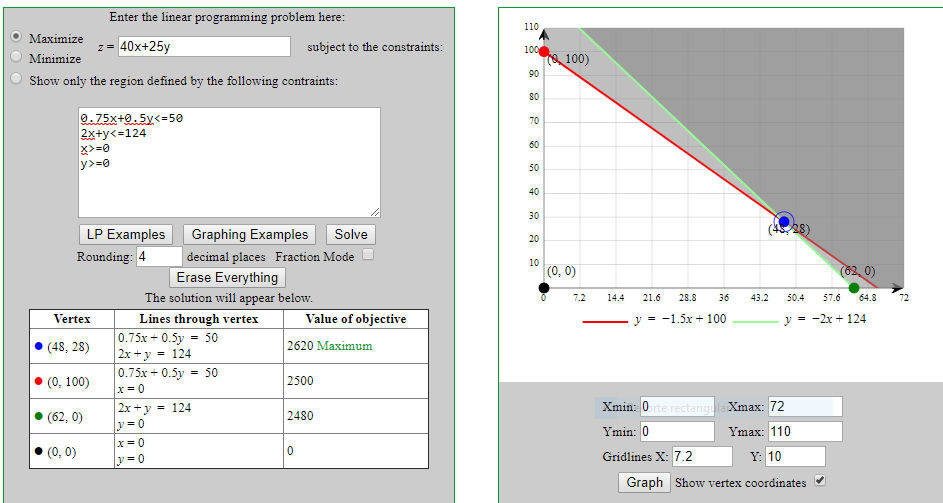Image resolution: width=943 pixels, height=503 pixels.
Task: Click the Erase Everything button
Action: point(227,277)
